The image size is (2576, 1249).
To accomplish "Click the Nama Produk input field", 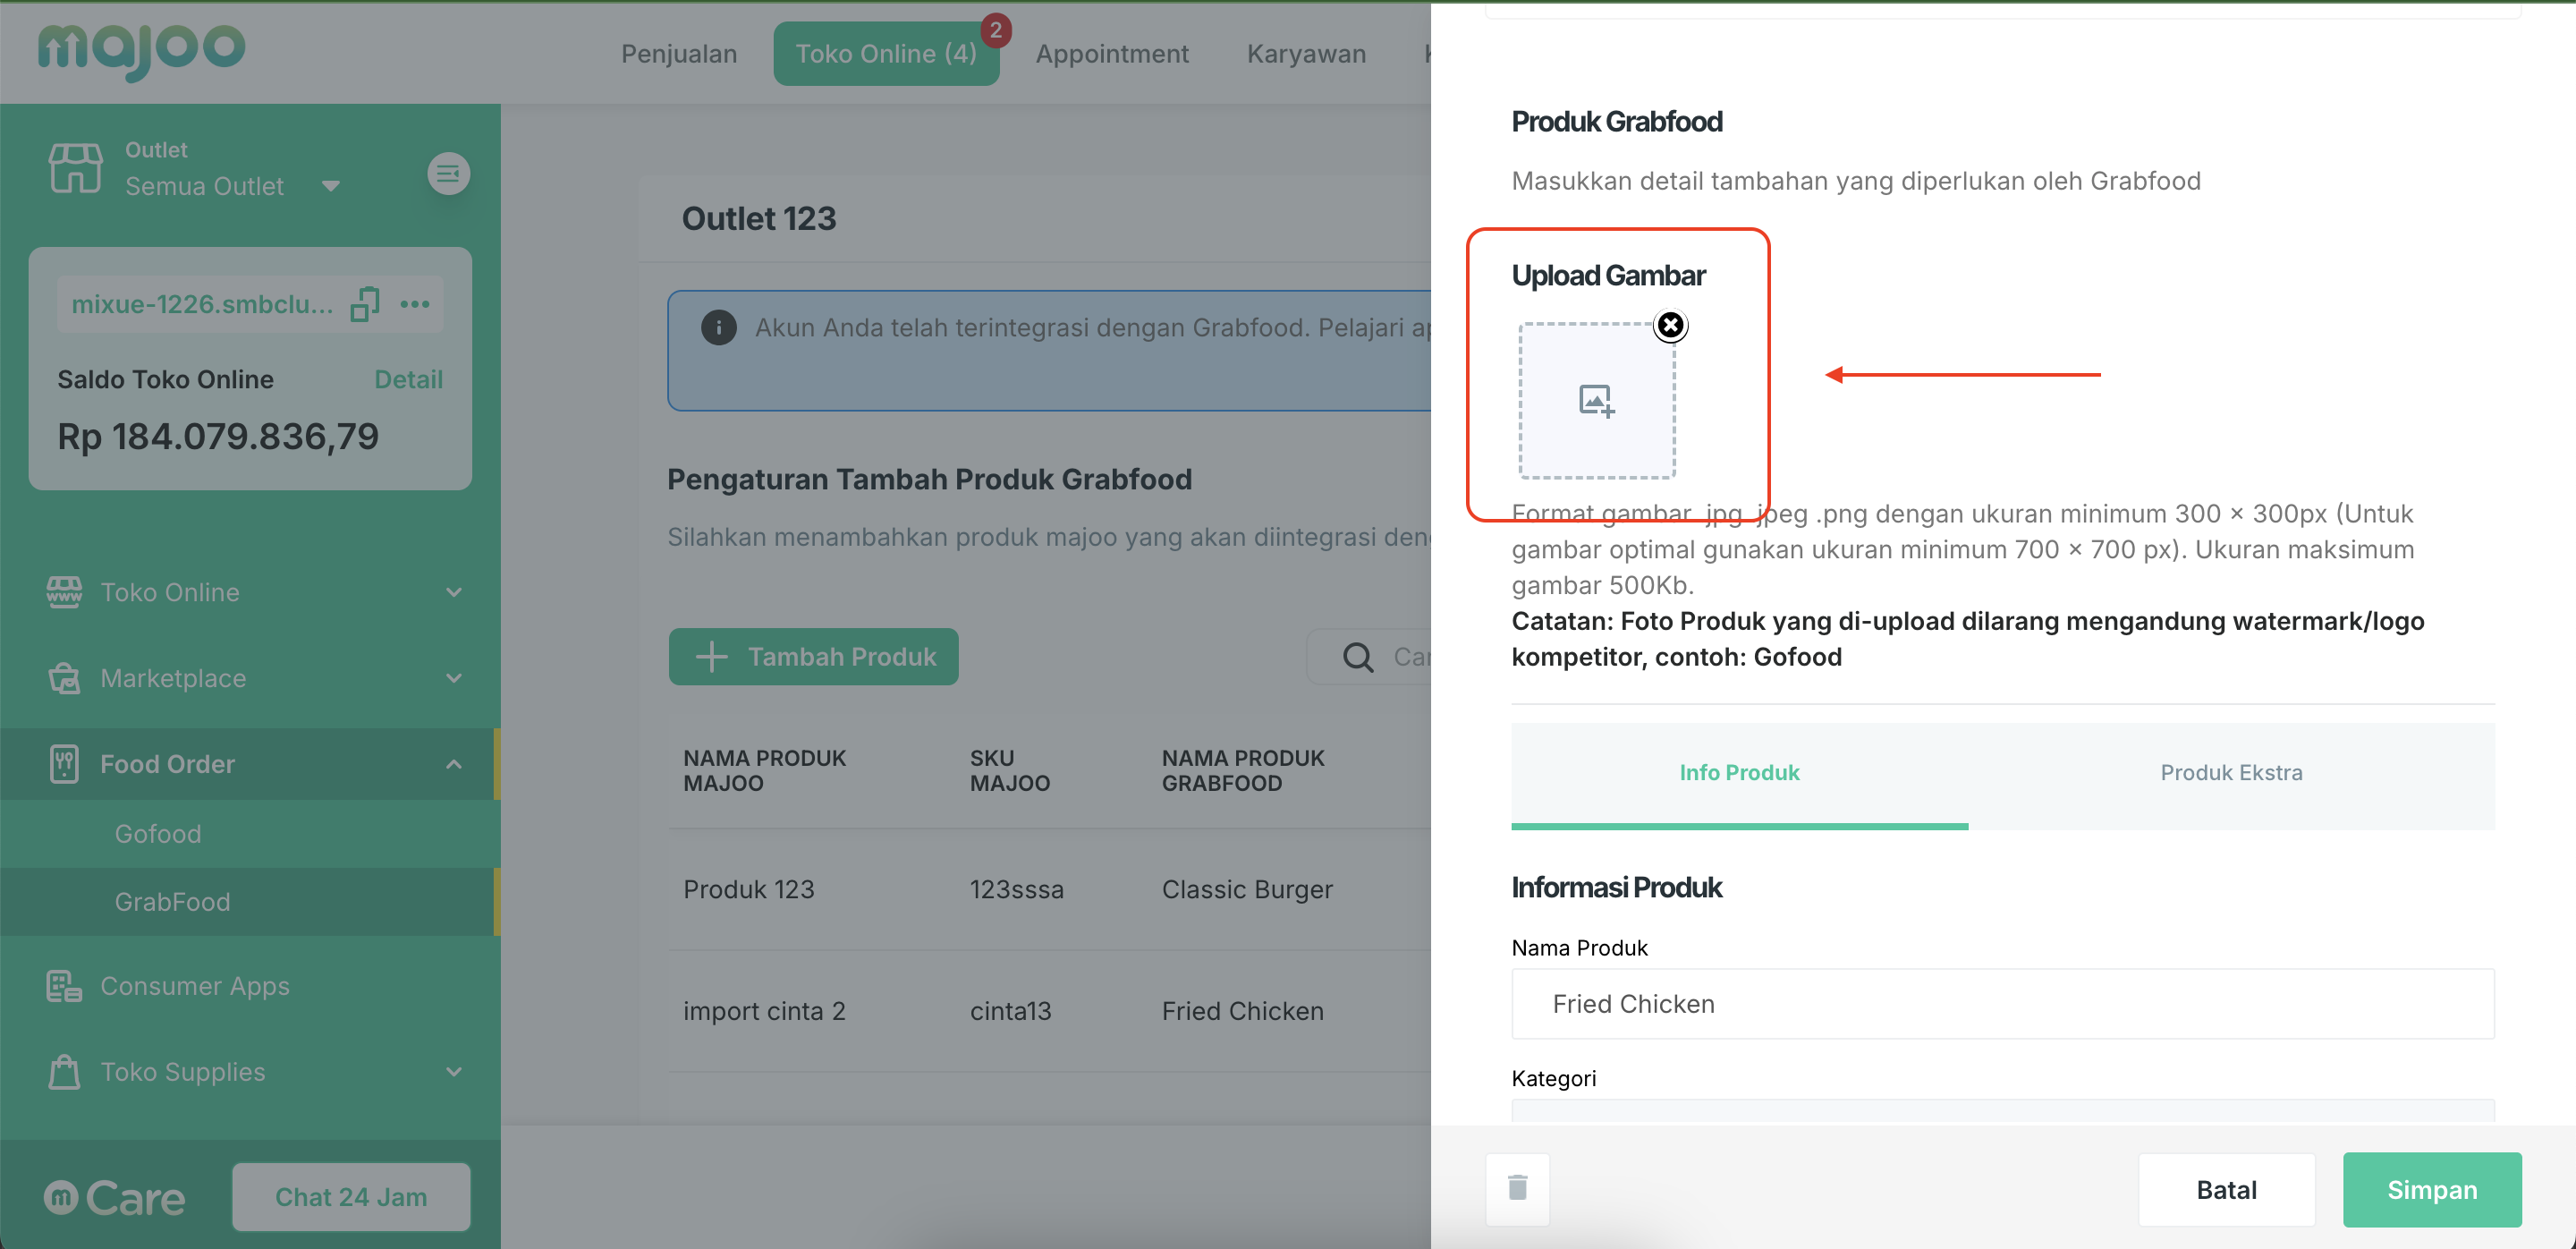I will pyautogui.click(x=2003, y=1004).
